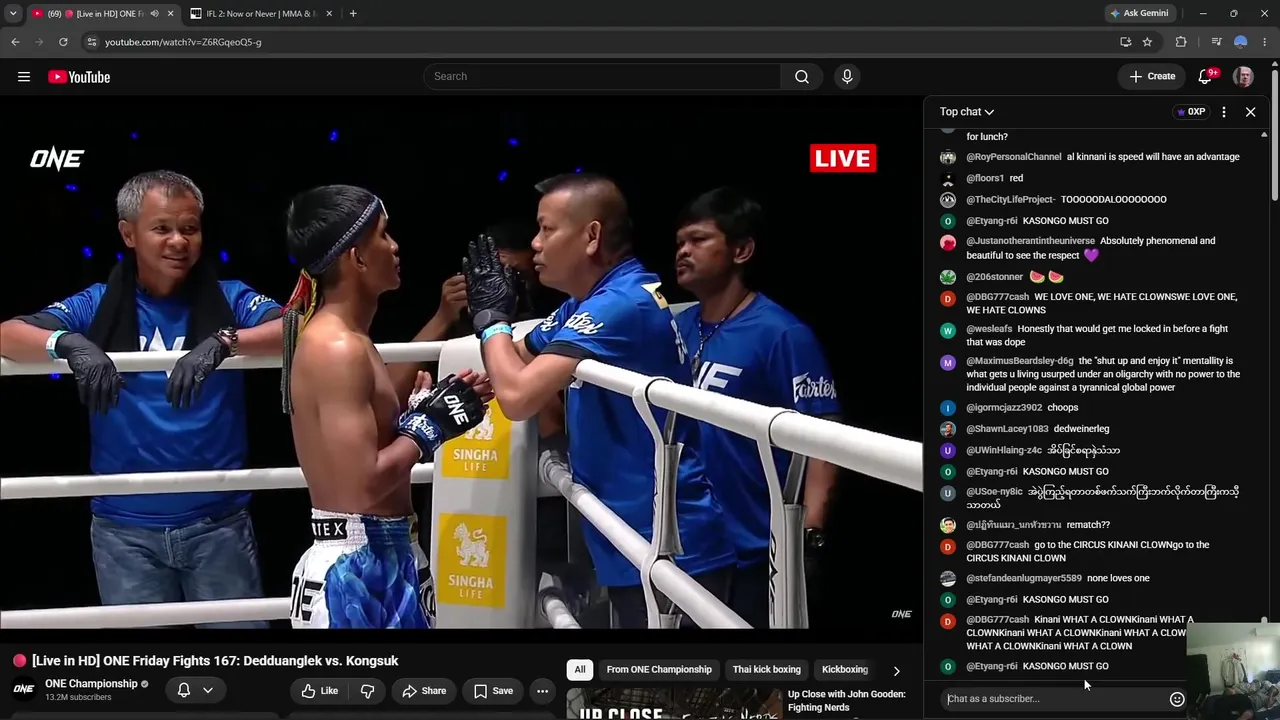Click the magnifier search button

coord(802,77)
